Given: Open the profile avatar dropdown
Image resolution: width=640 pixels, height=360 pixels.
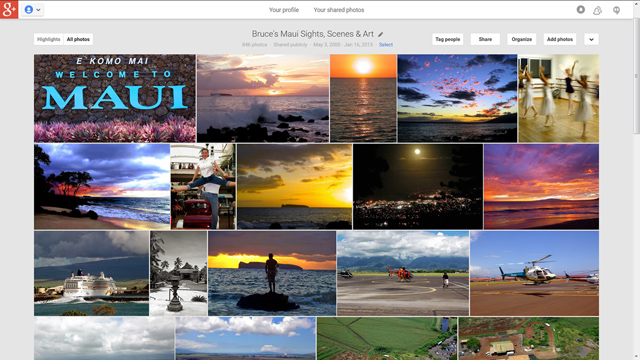Looking at the screenshot, I should [x=33, y=9].
